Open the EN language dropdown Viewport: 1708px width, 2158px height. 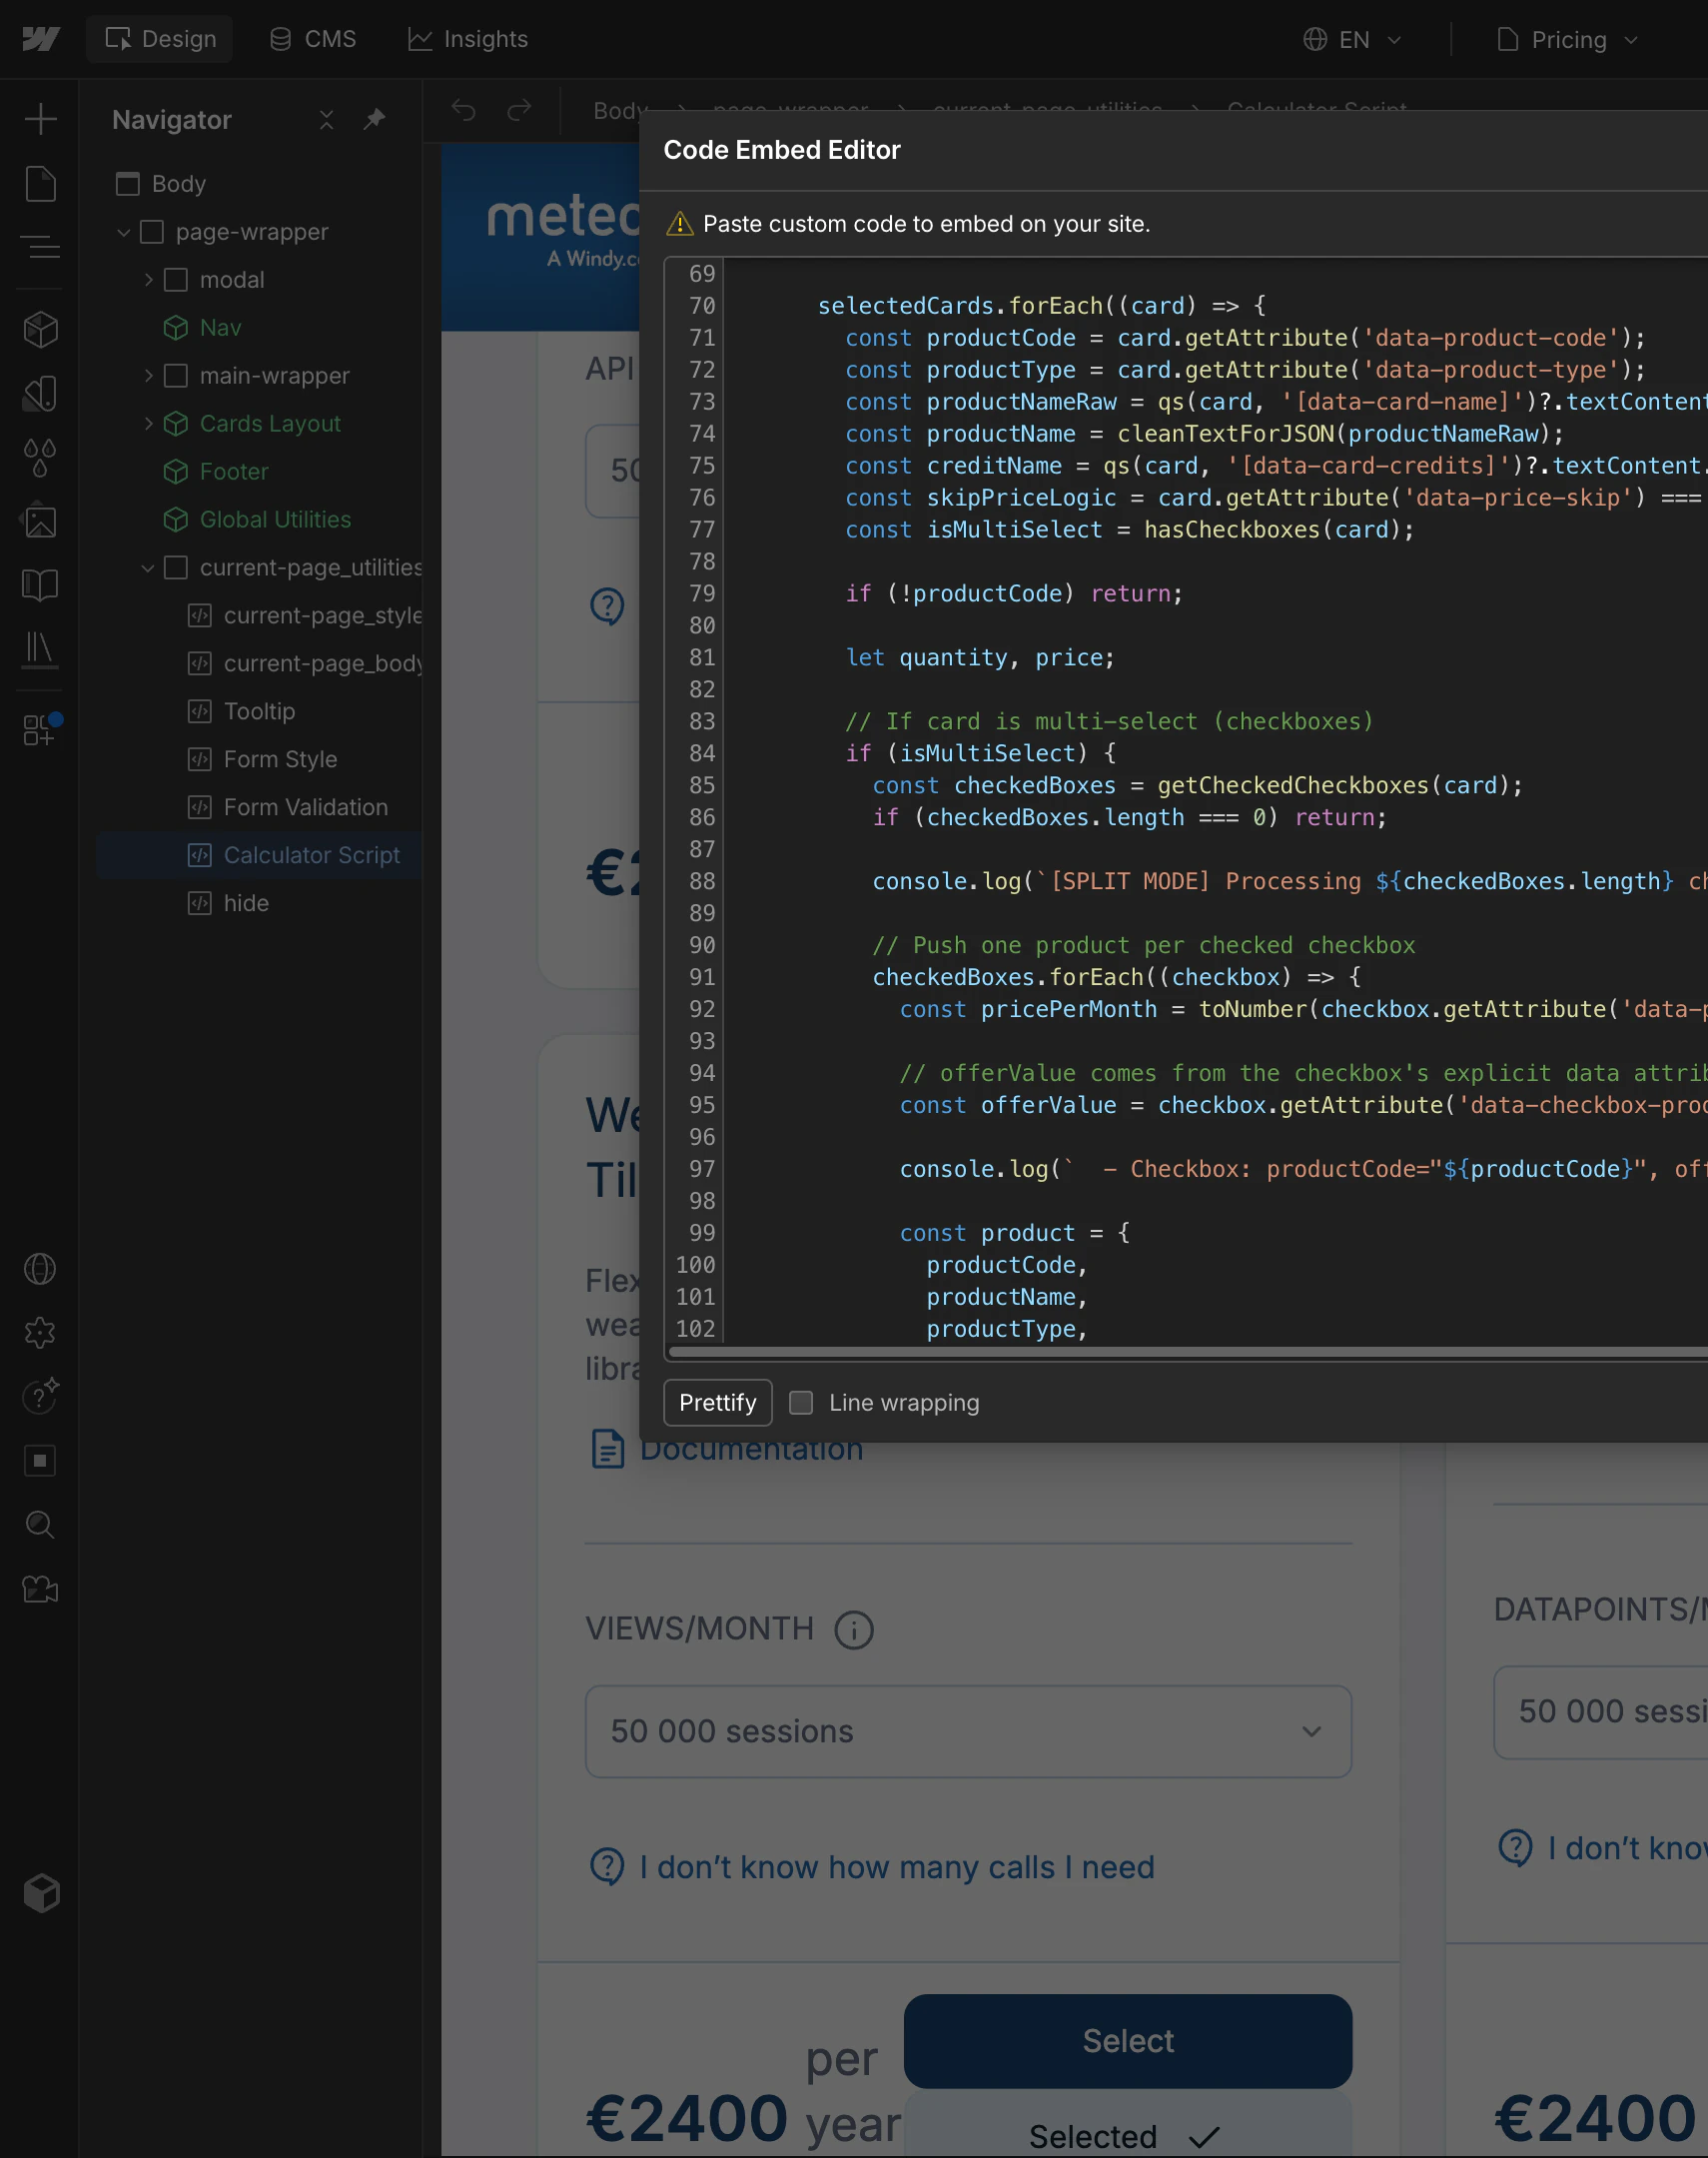tap(1352, 39)
